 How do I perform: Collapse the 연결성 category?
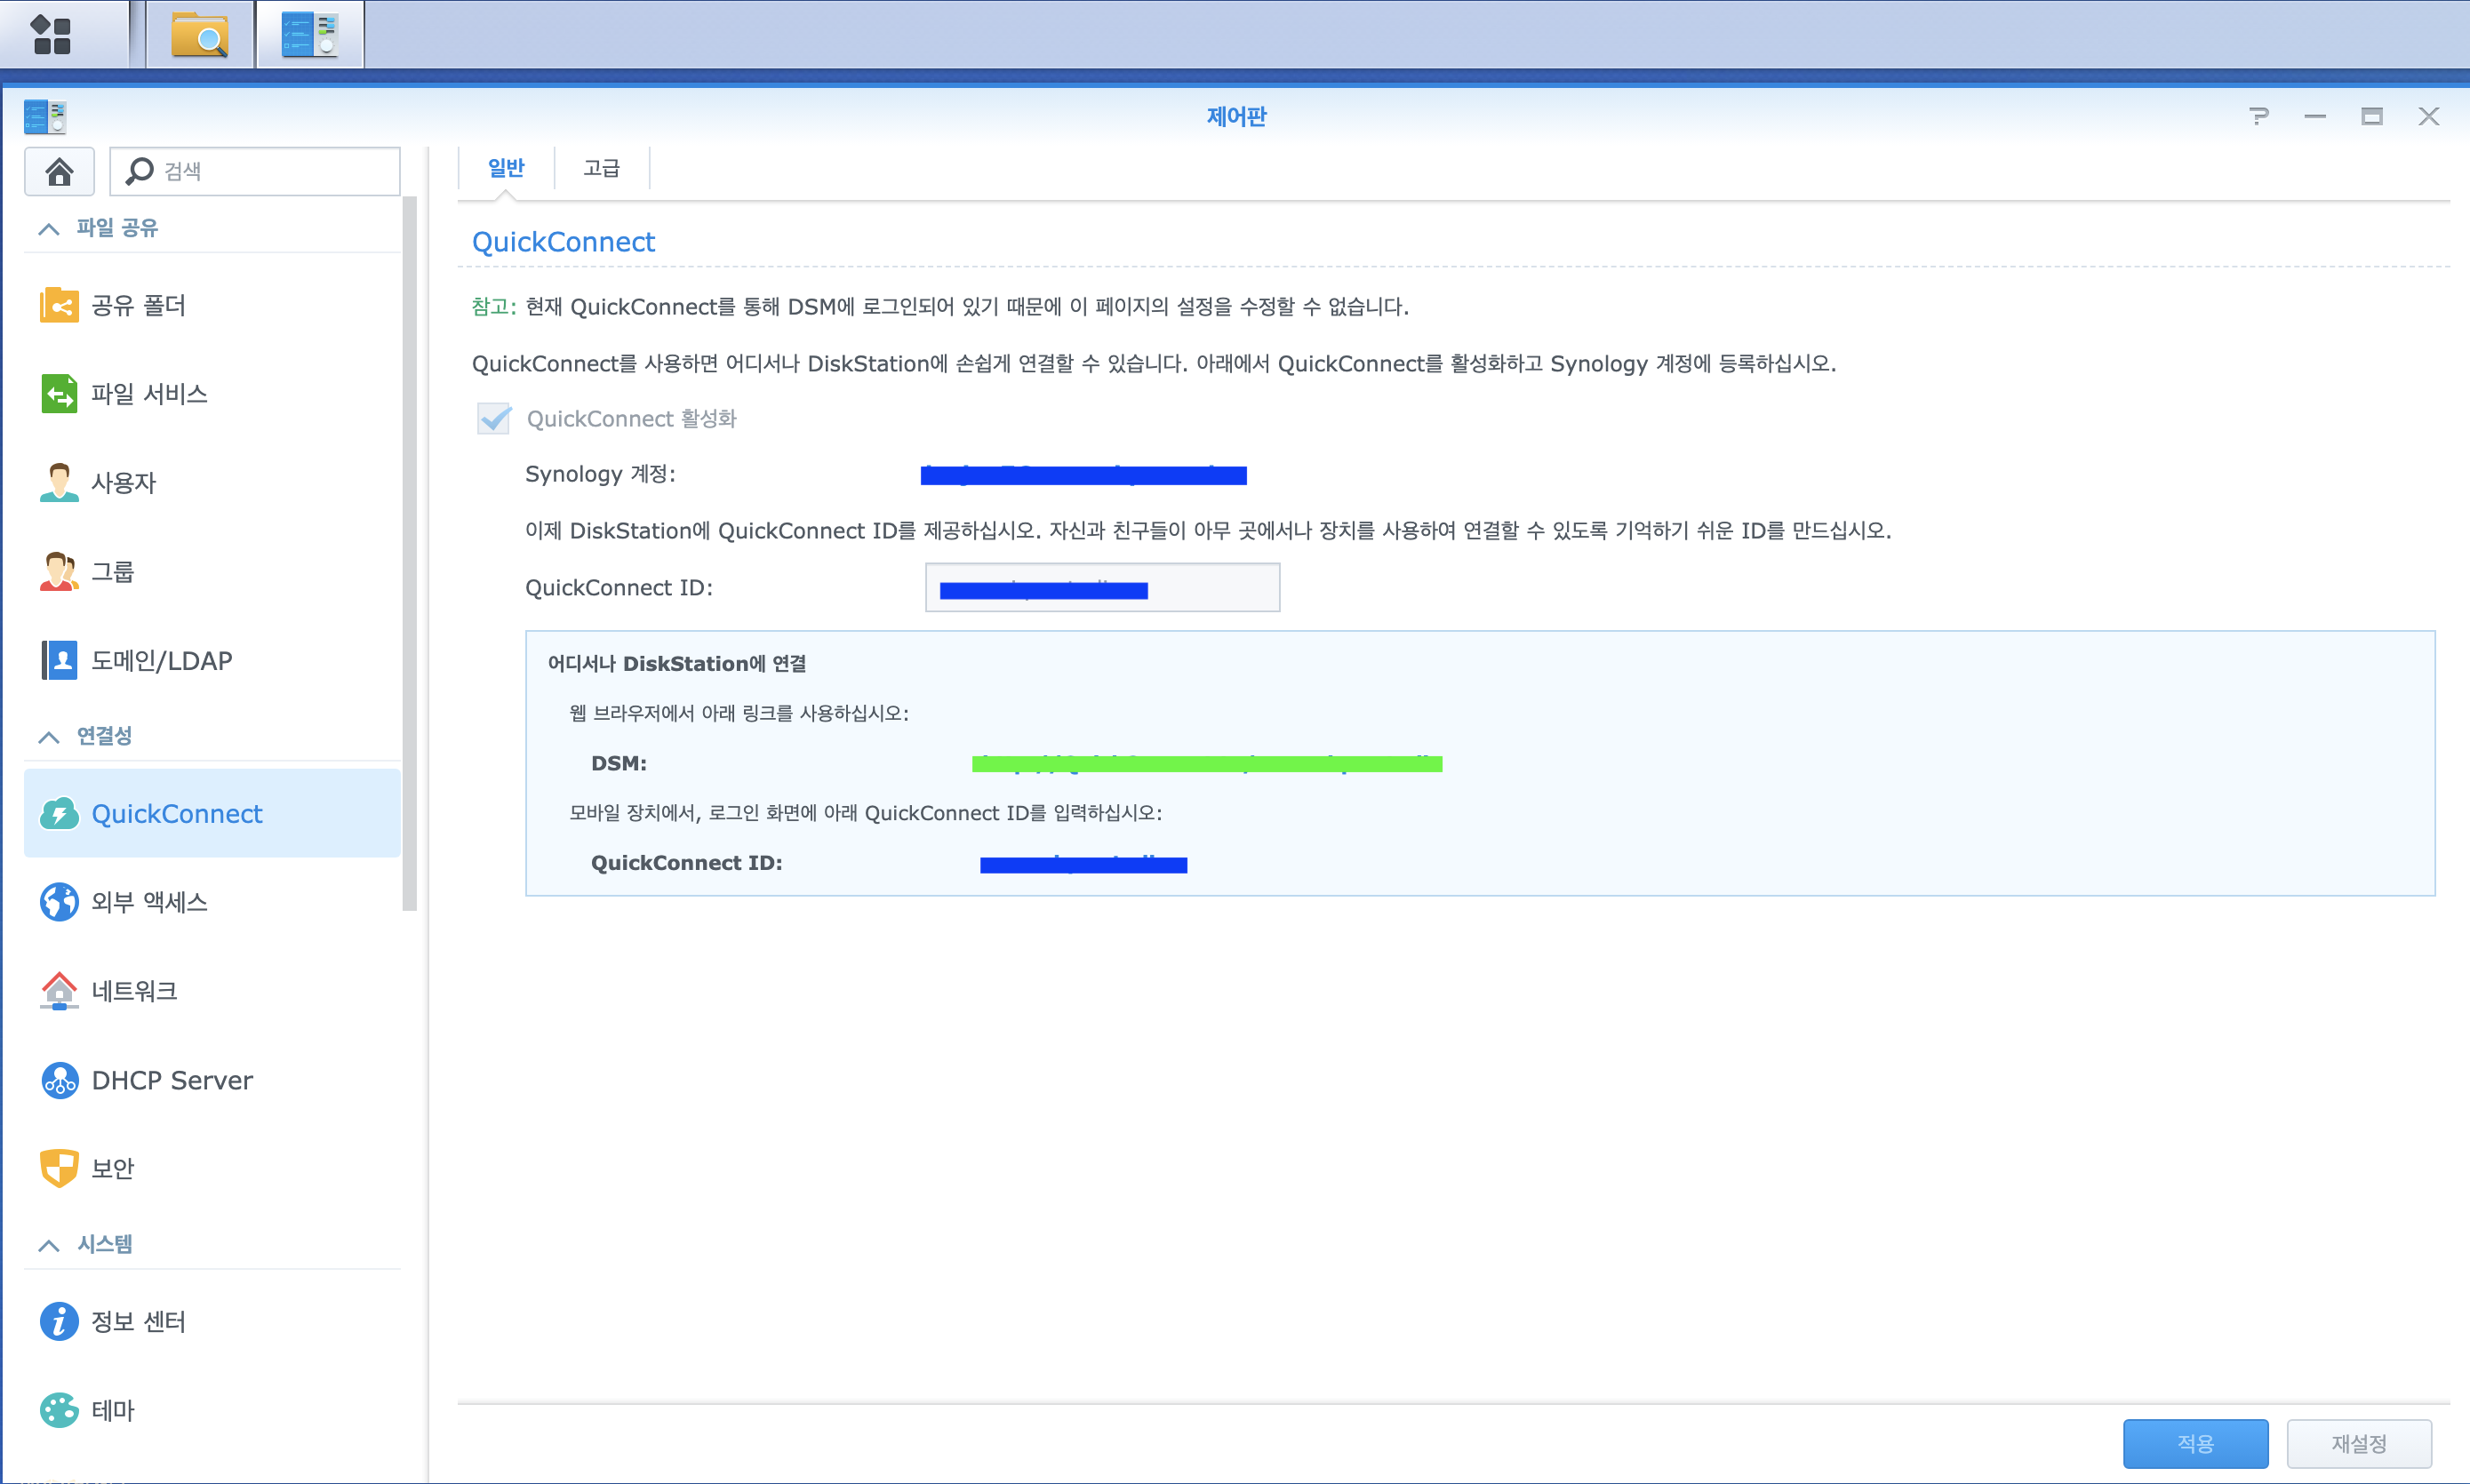48,736
